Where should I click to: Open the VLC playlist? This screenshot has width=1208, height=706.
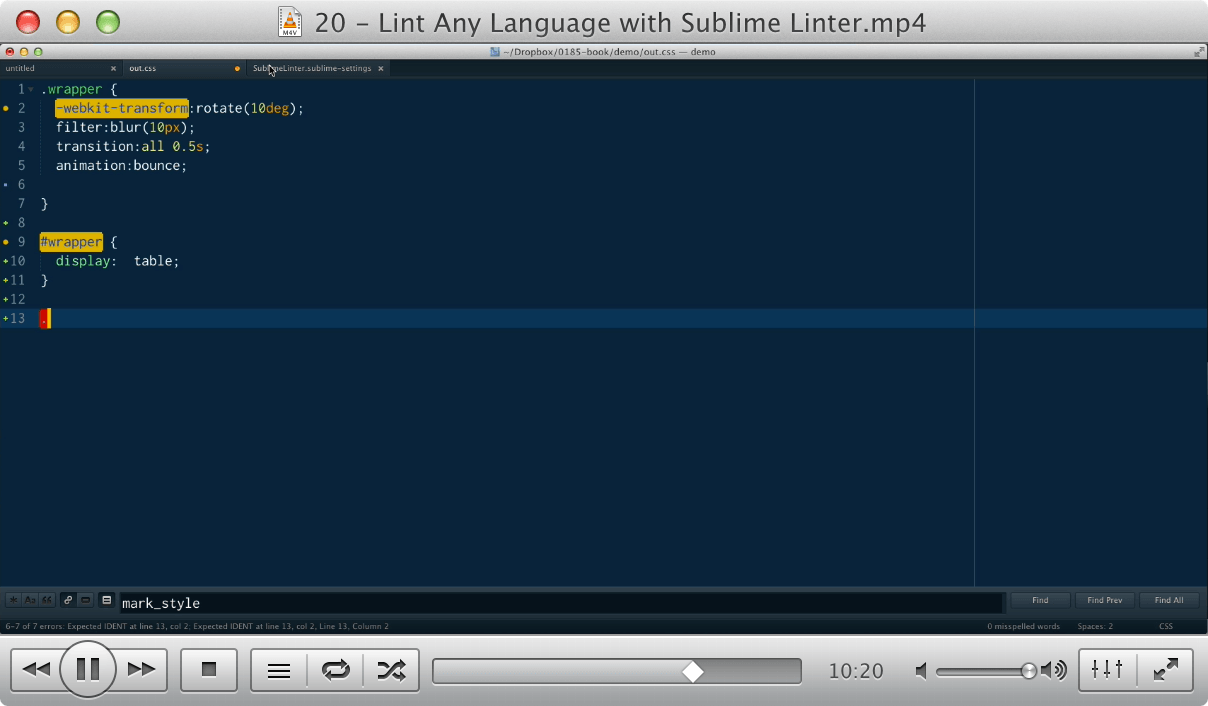click(277, 669)
